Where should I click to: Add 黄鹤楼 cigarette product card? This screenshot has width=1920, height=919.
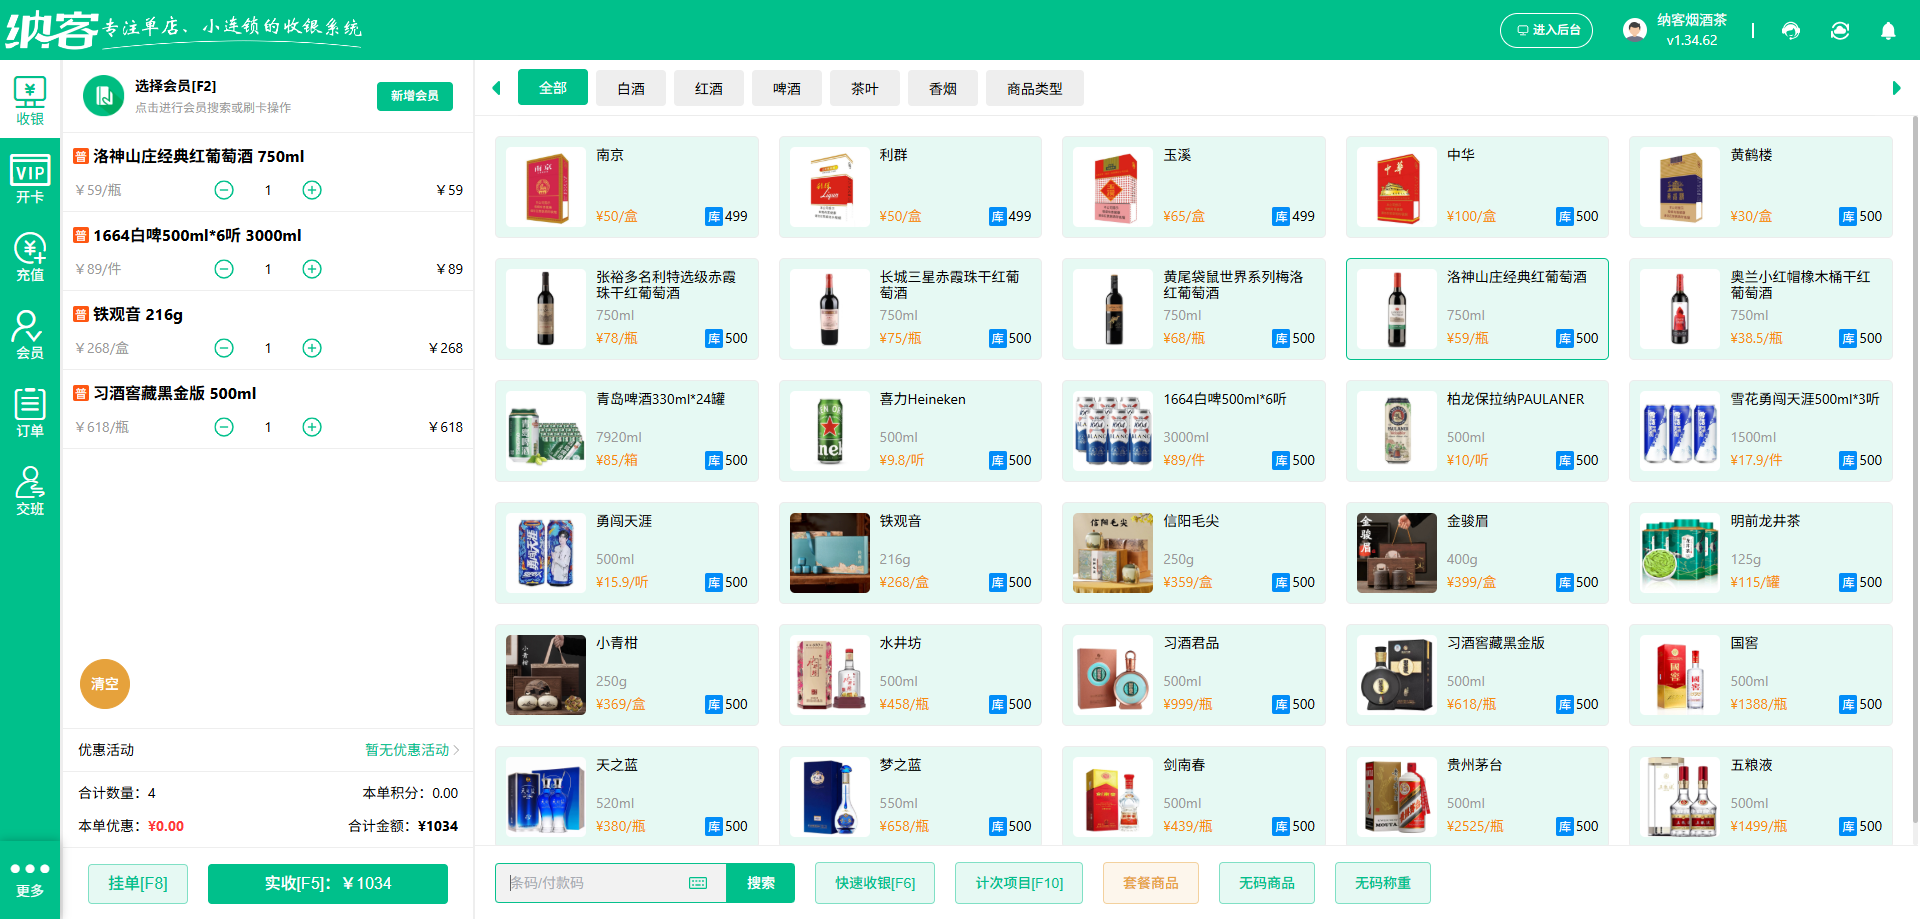(1761, 187)
